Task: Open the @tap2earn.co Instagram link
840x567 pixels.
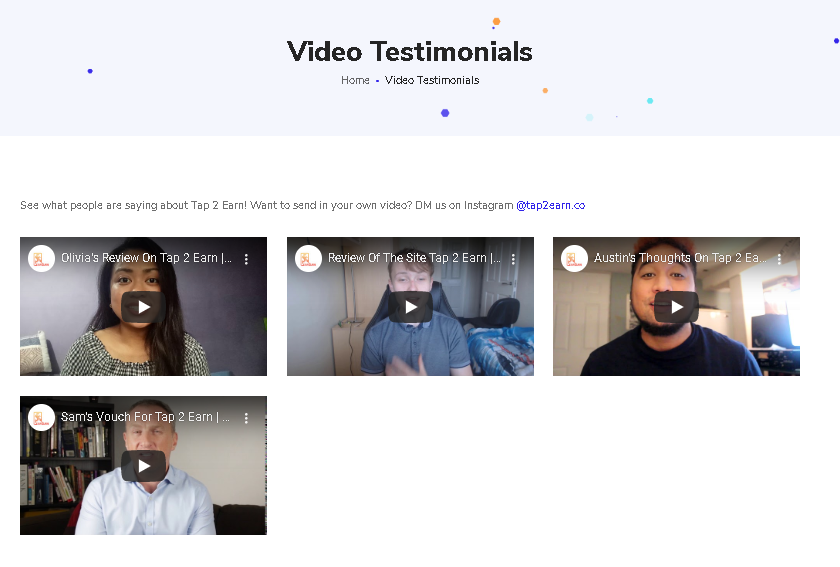Action: [551, 205]
